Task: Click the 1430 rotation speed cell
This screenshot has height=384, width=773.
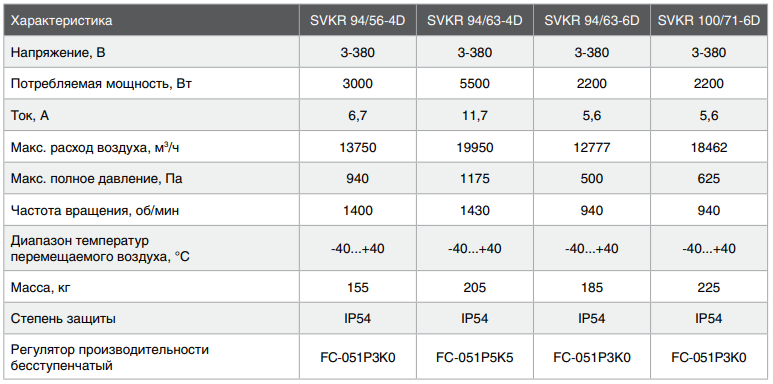Action: click(475, 210)
